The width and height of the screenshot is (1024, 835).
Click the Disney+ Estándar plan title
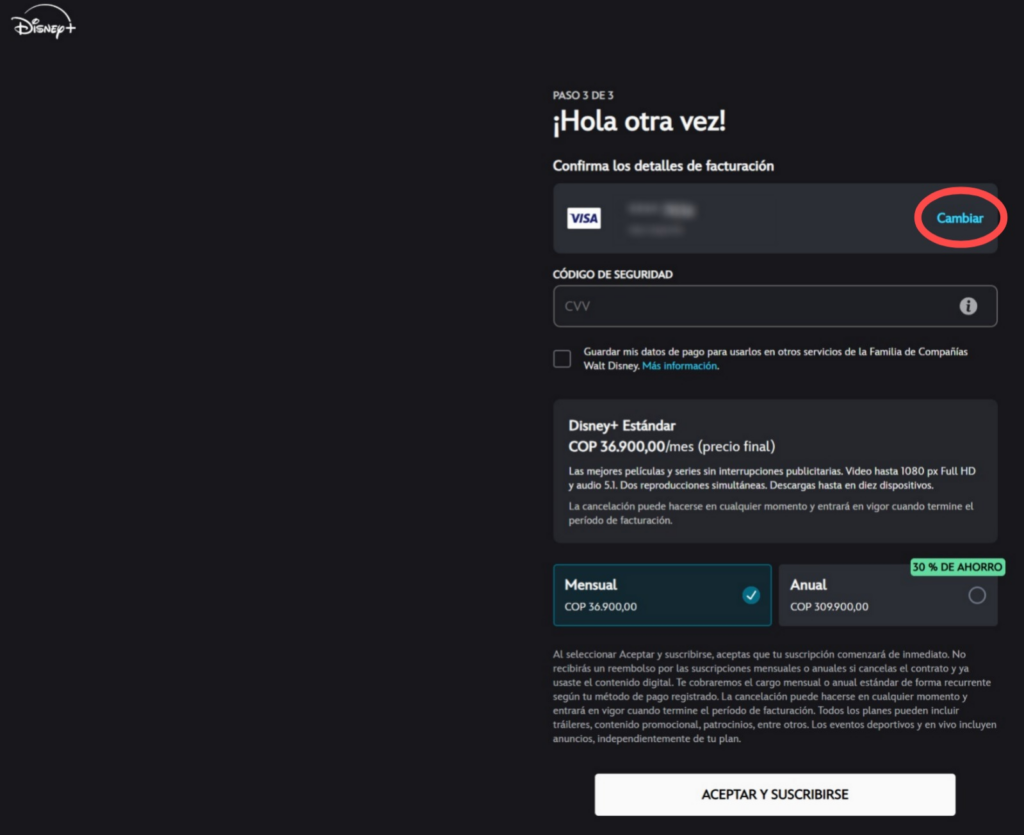(622, 425)
